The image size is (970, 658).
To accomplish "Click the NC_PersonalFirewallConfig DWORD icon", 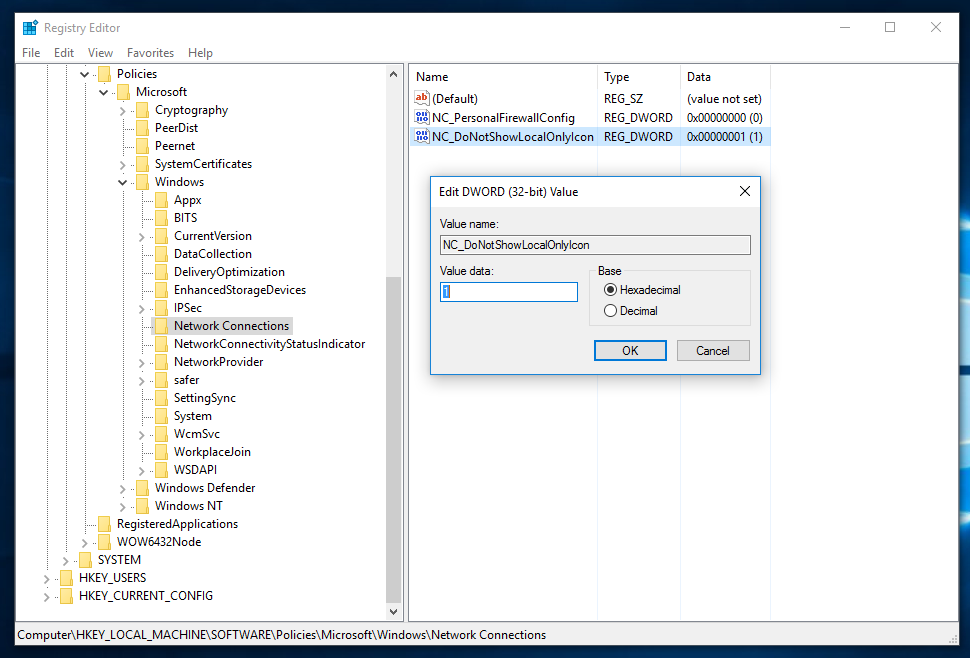I will (x=421, y=118).
